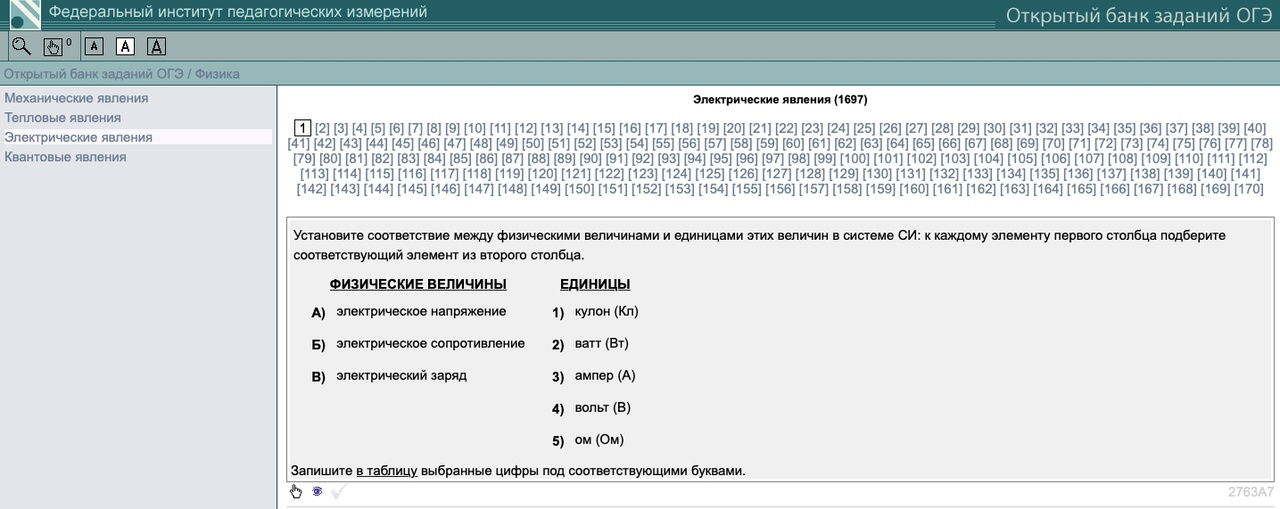This screenshot has width=1280, height=509.
Task: Go to page [3]
Action: click(x=341, y=128)
